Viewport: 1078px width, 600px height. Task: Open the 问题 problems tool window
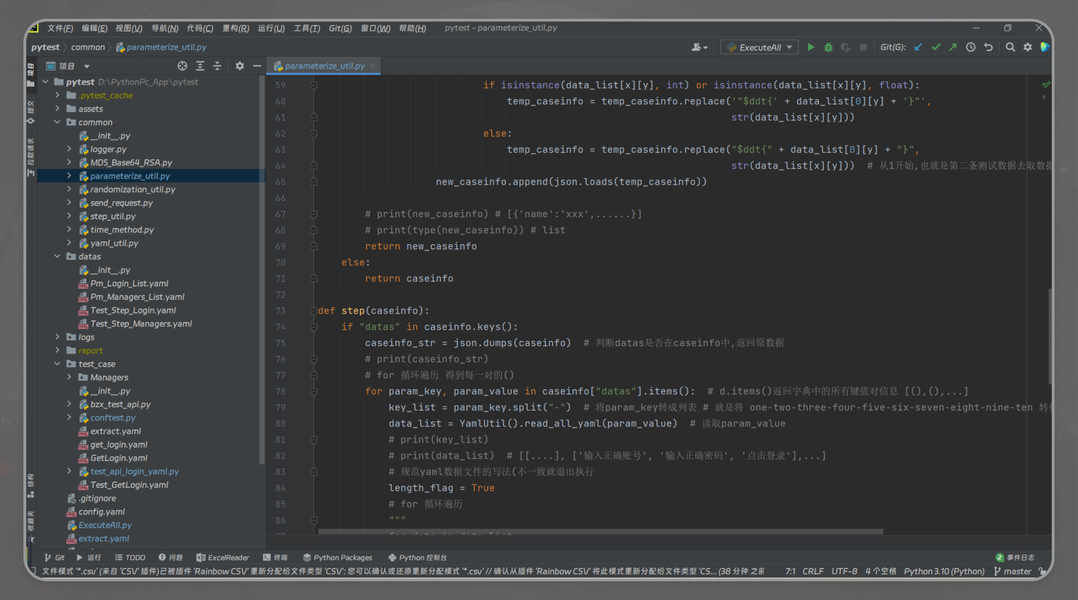pos(170,557)
